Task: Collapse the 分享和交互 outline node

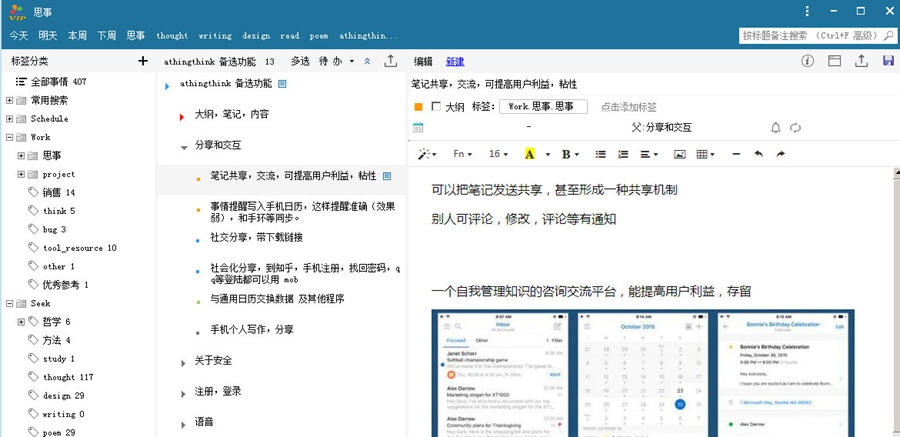Action: pyautogui.click(x=185, y=146)
